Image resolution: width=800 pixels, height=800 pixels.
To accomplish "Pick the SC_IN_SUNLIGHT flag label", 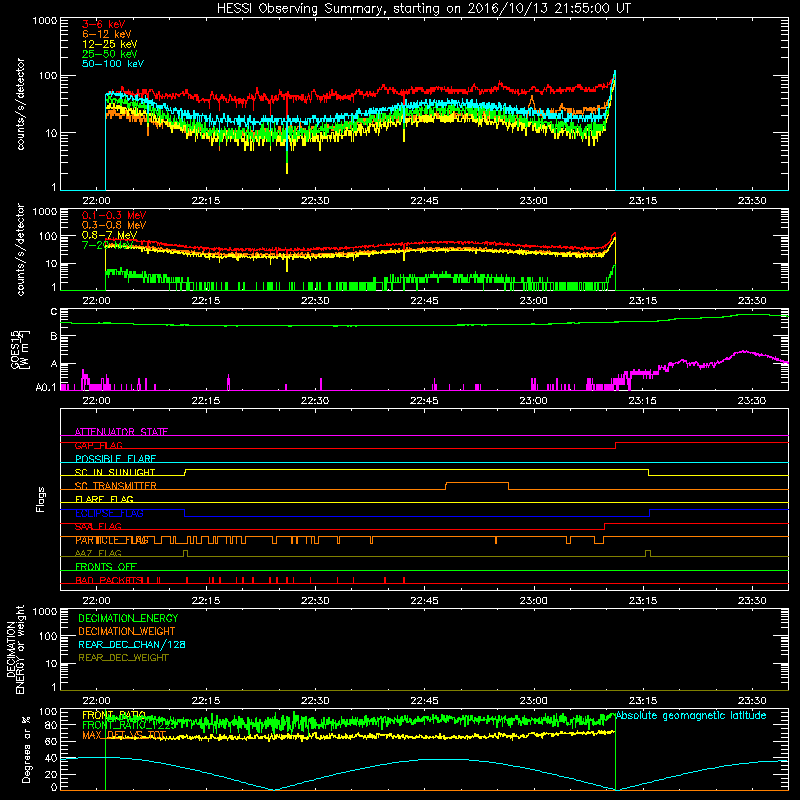I will coord(115,472).
